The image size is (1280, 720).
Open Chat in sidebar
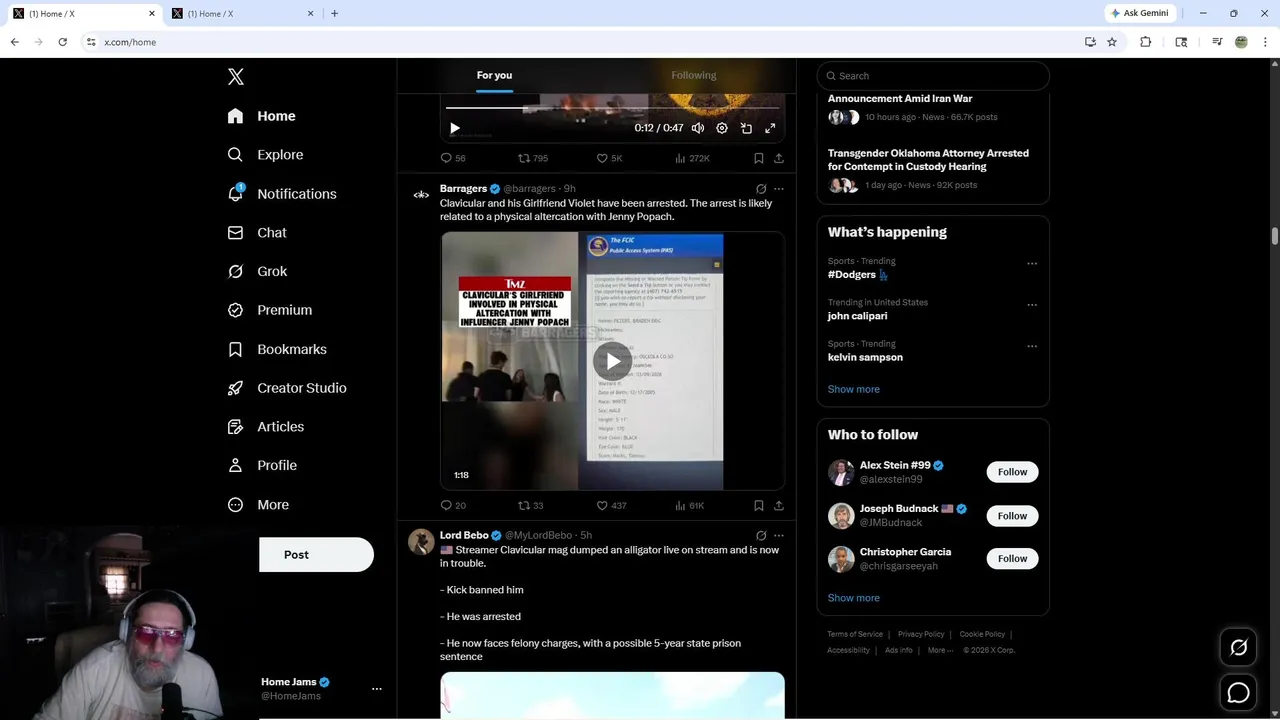(256, 233)
